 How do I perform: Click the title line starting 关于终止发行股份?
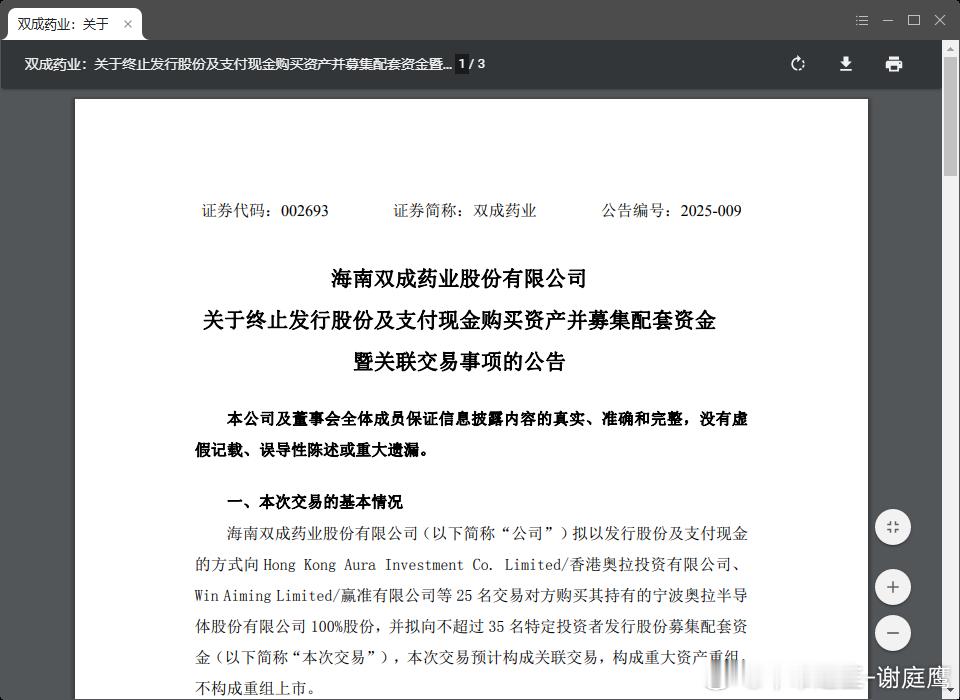(459, 320)
